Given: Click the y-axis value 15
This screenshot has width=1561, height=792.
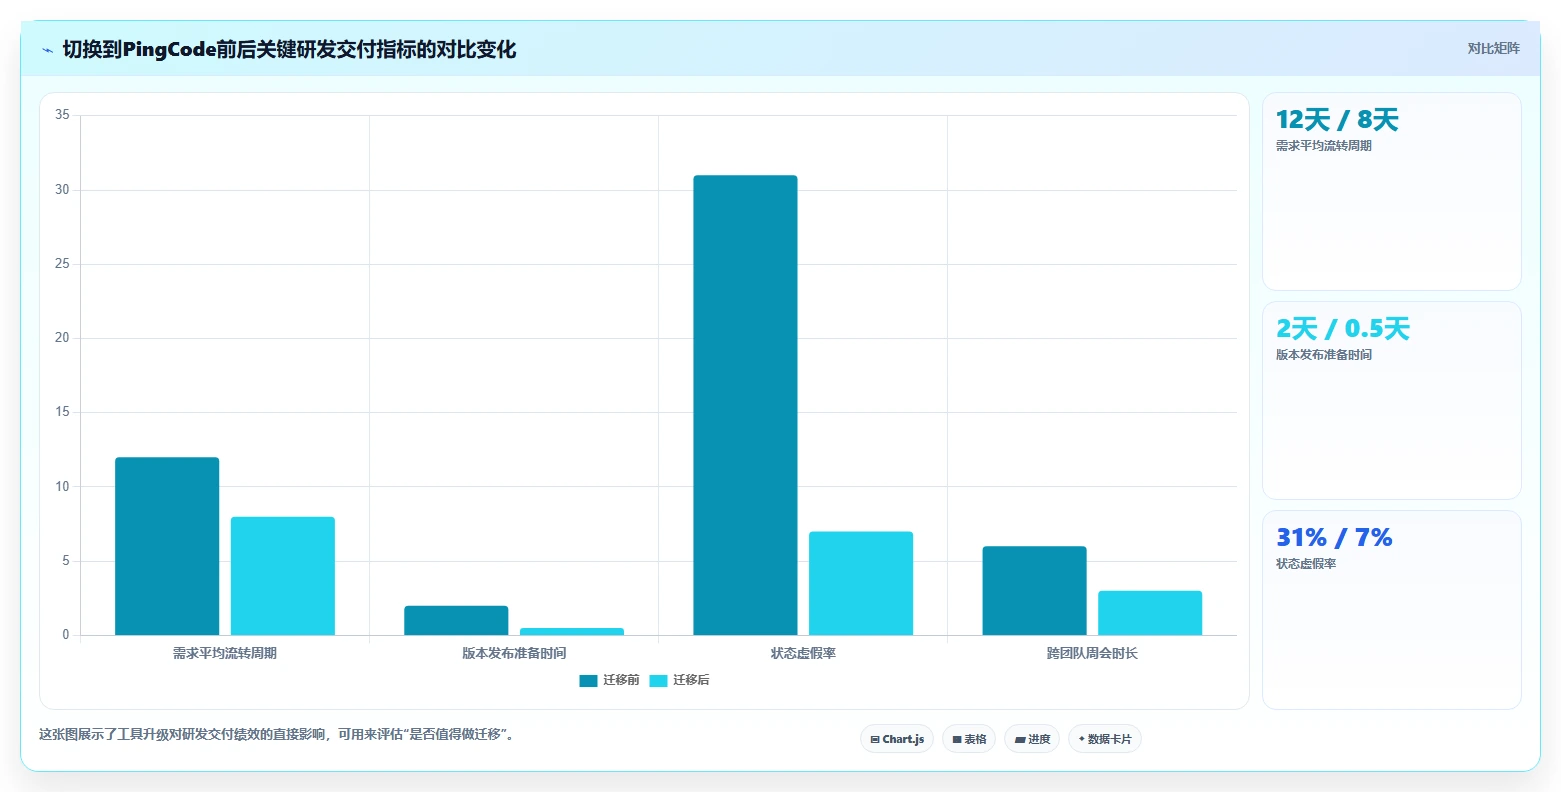Looking at the screenshot, I should 62,412.
